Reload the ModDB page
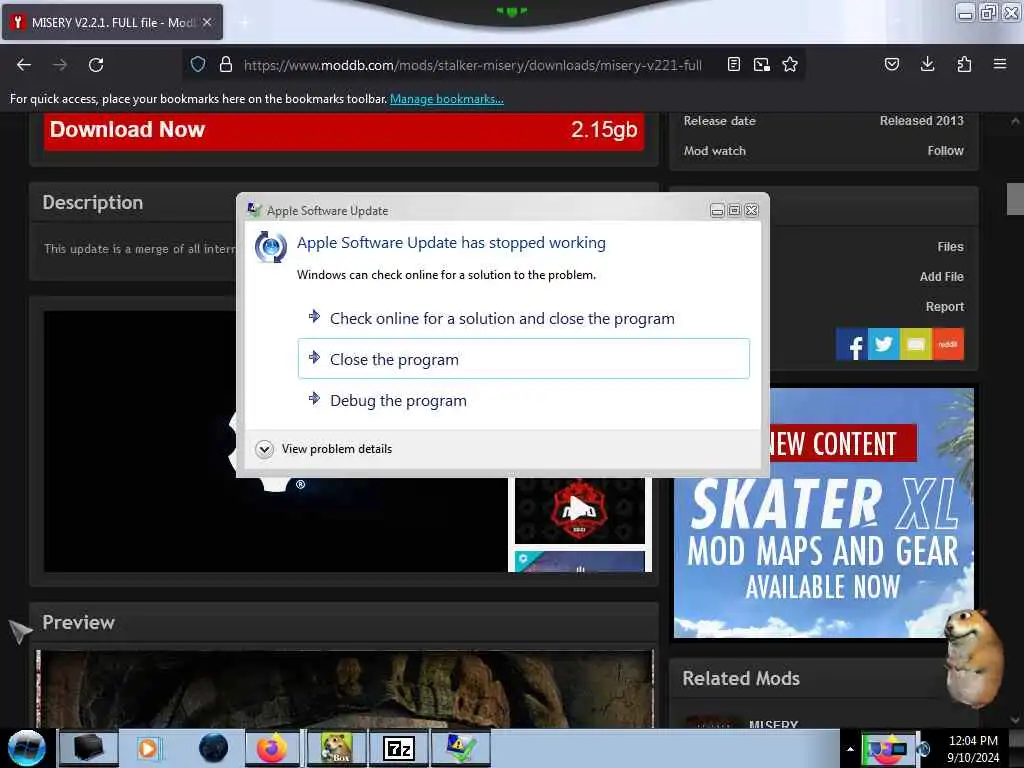The width and height of the screenshot is (1024, 768). 96,65
